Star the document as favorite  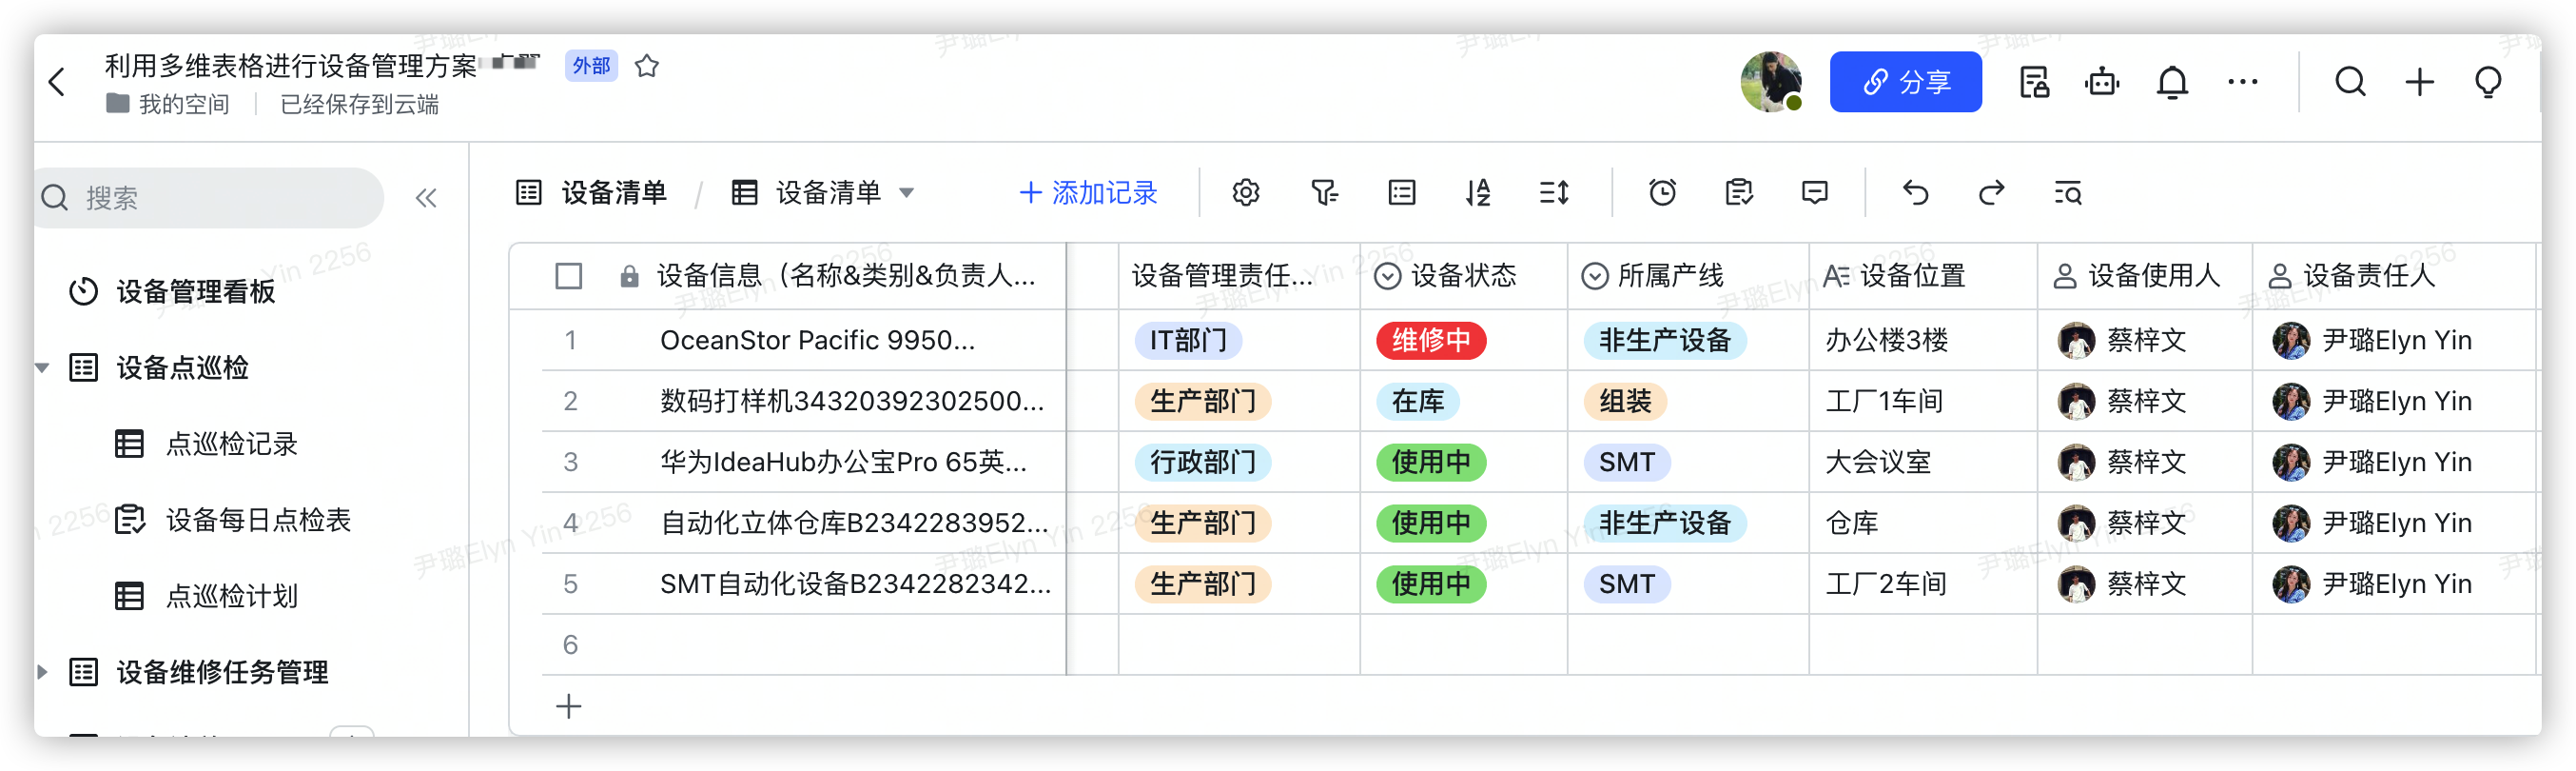coord(647,66)
